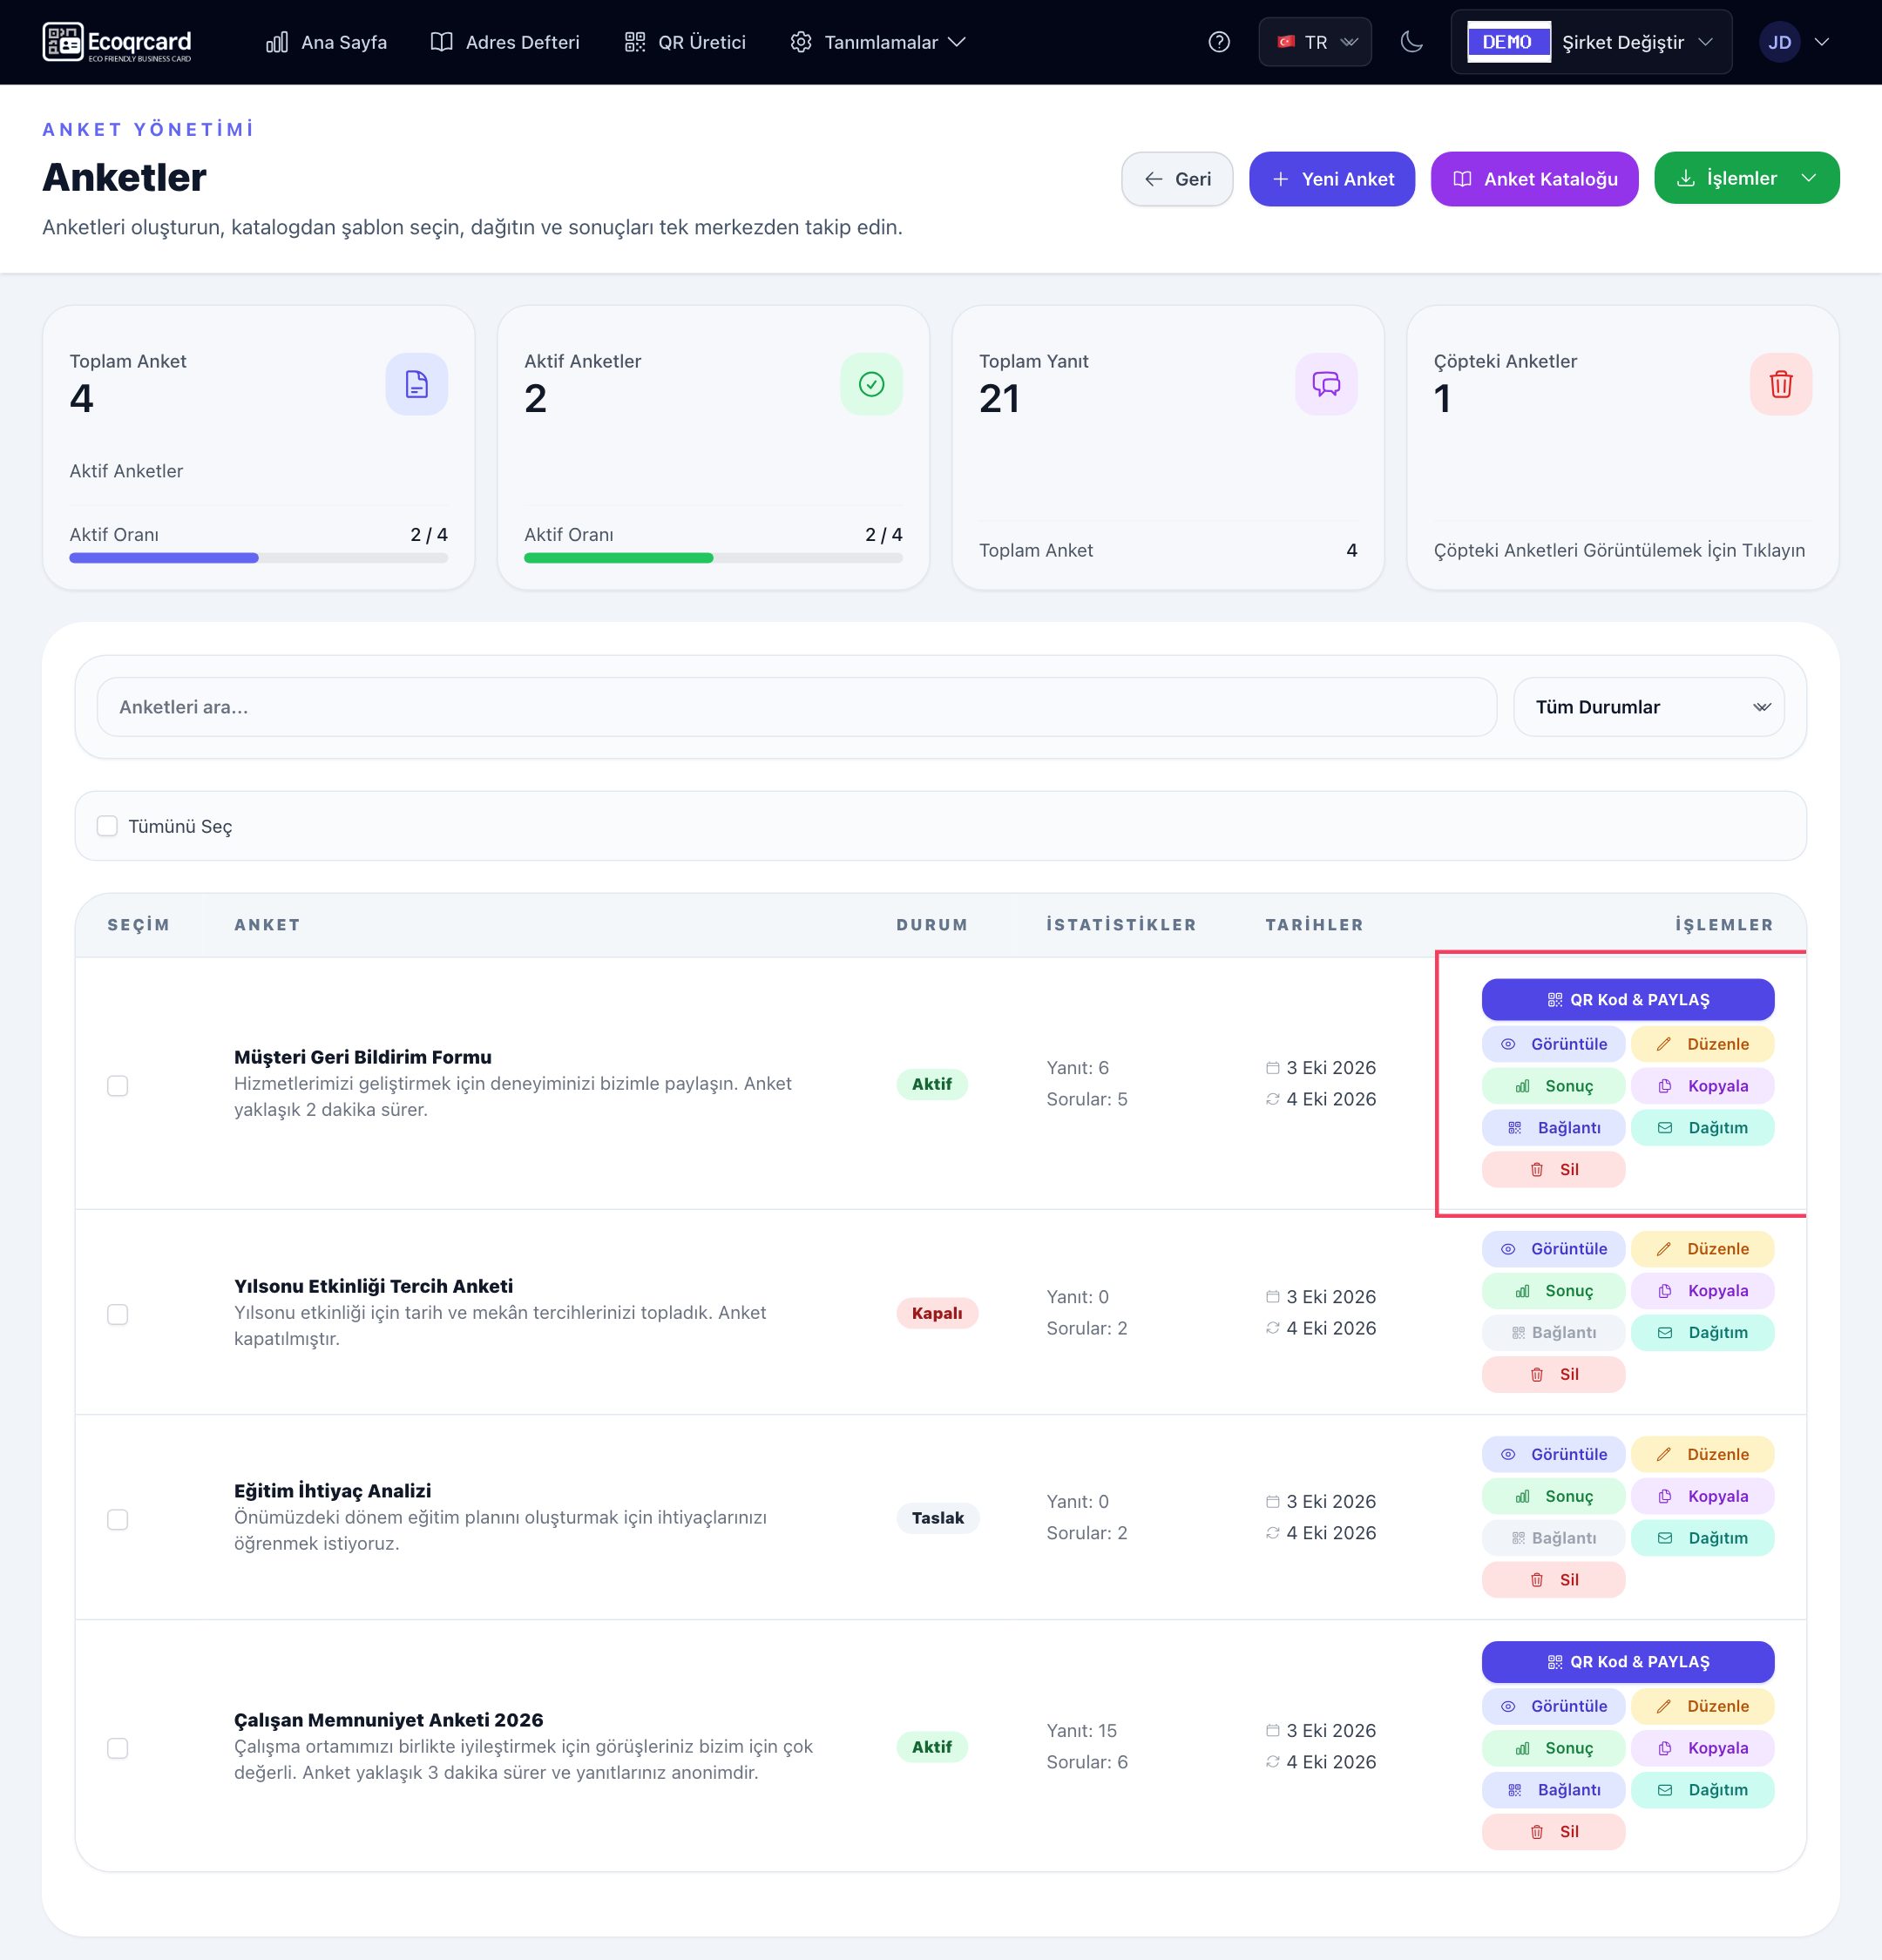Expand the Tanımlamalar menu
Viewport: 1882px width, 1960px height.
(x=878, y=42)
